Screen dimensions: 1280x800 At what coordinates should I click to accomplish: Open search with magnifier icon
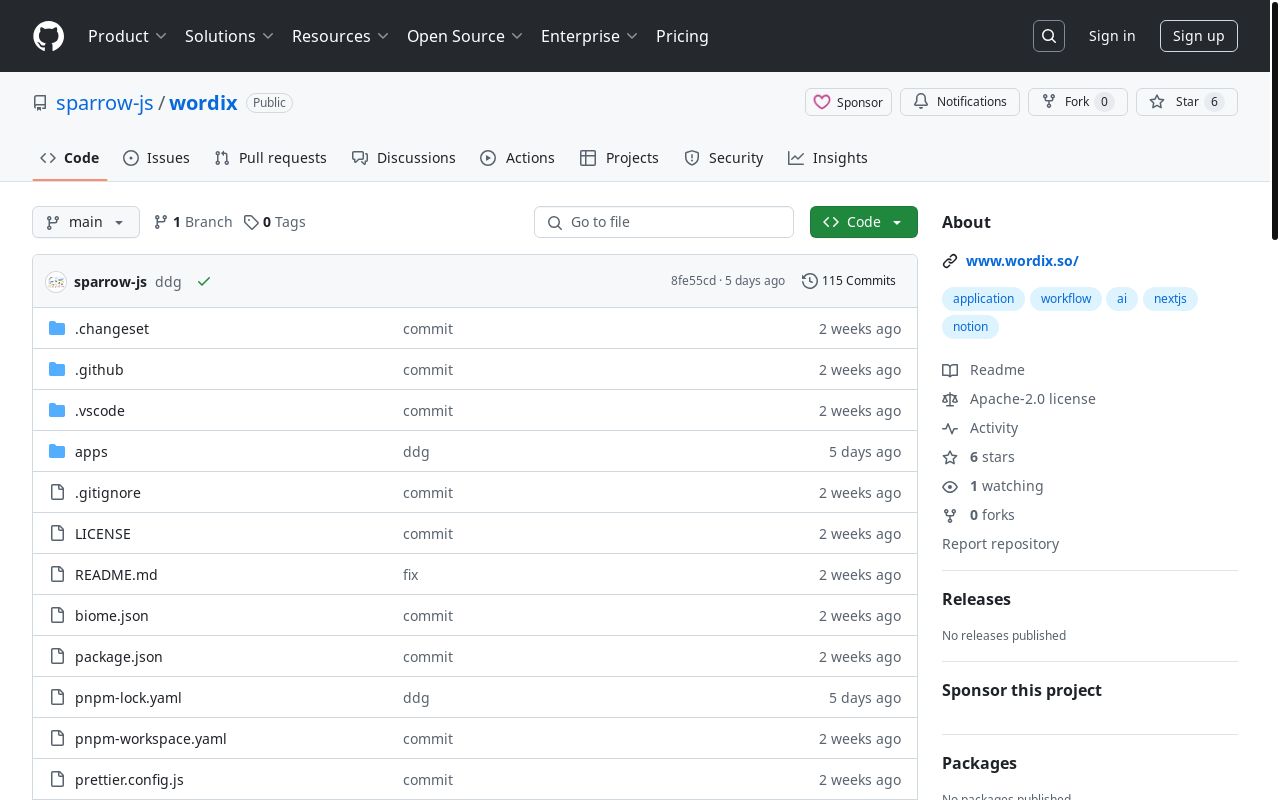point(1049,36)
